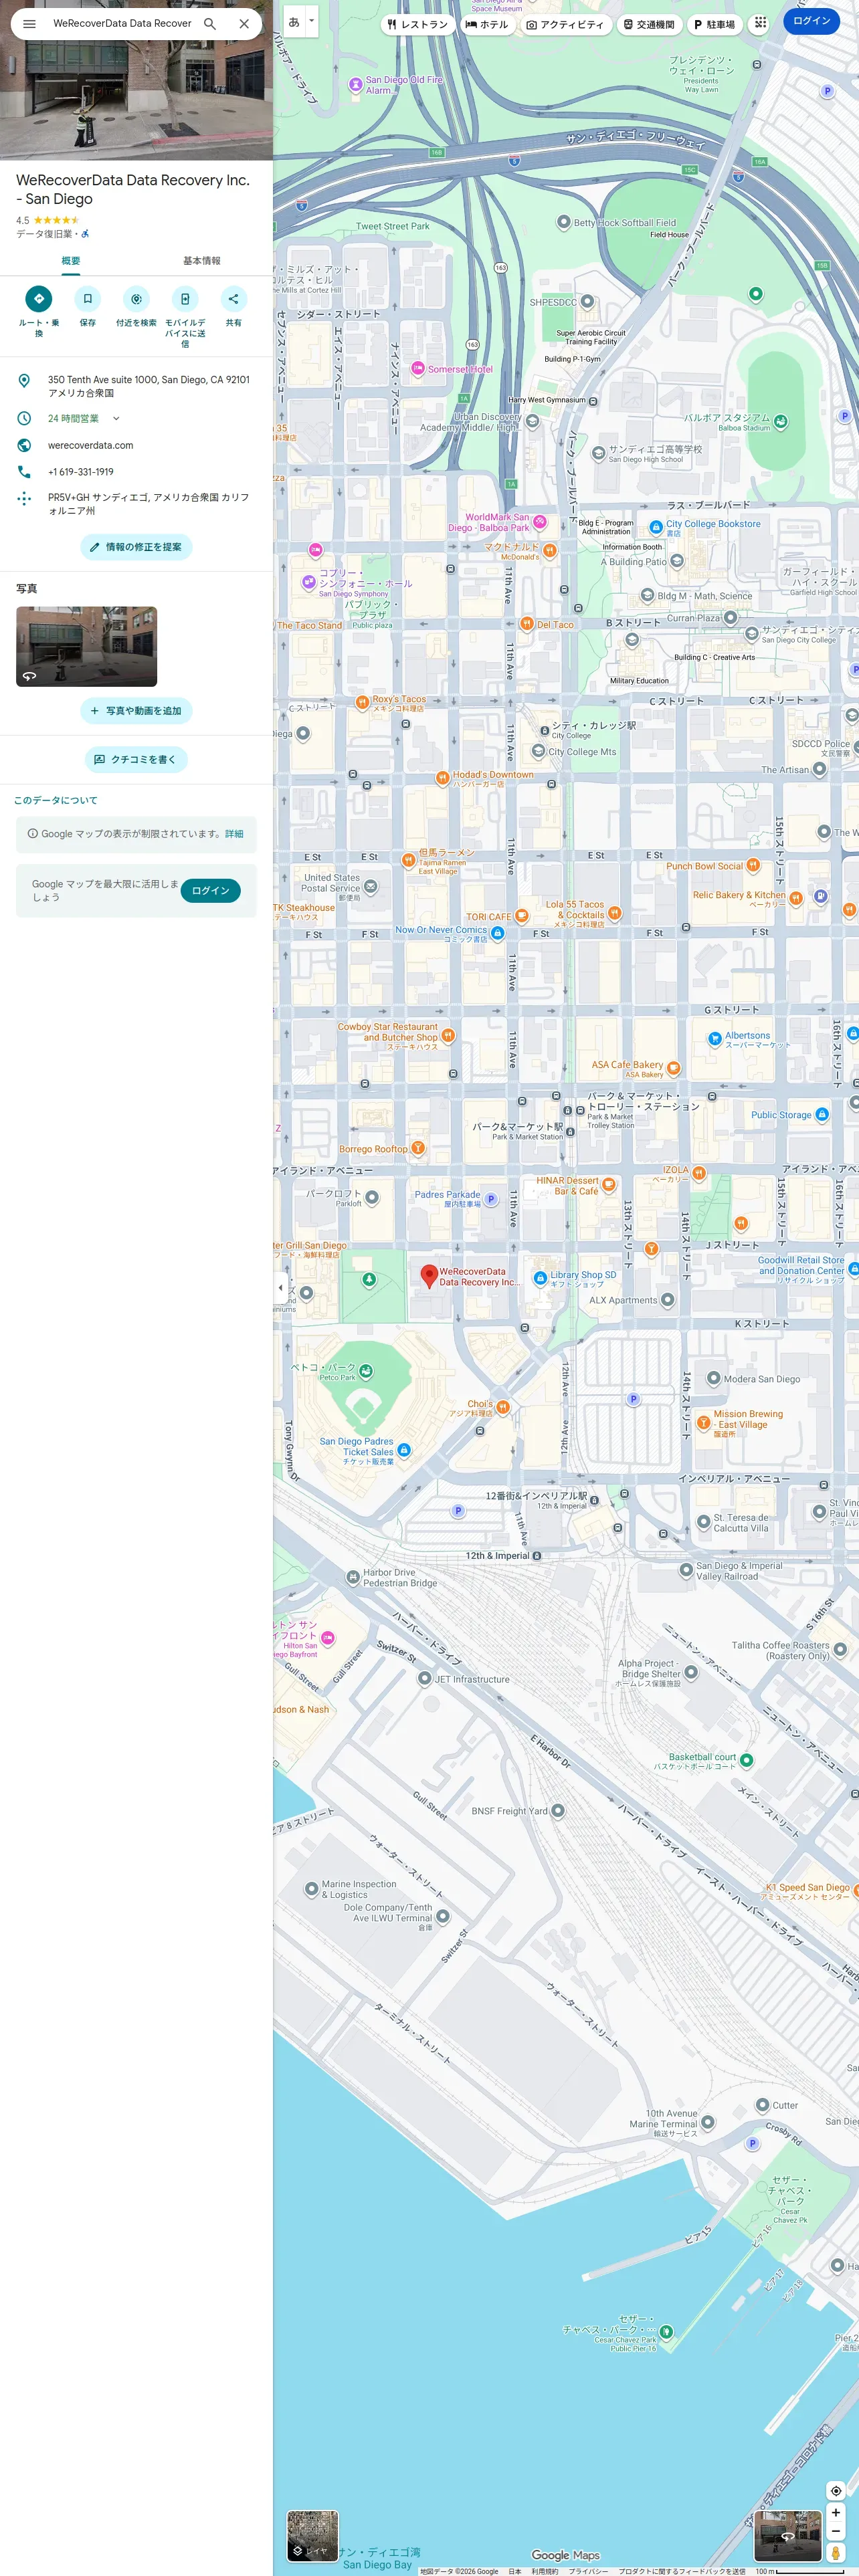Send to mobile device icon
Image resolution: width=859 pixels, height=2576 pixels.
(185, 298)
